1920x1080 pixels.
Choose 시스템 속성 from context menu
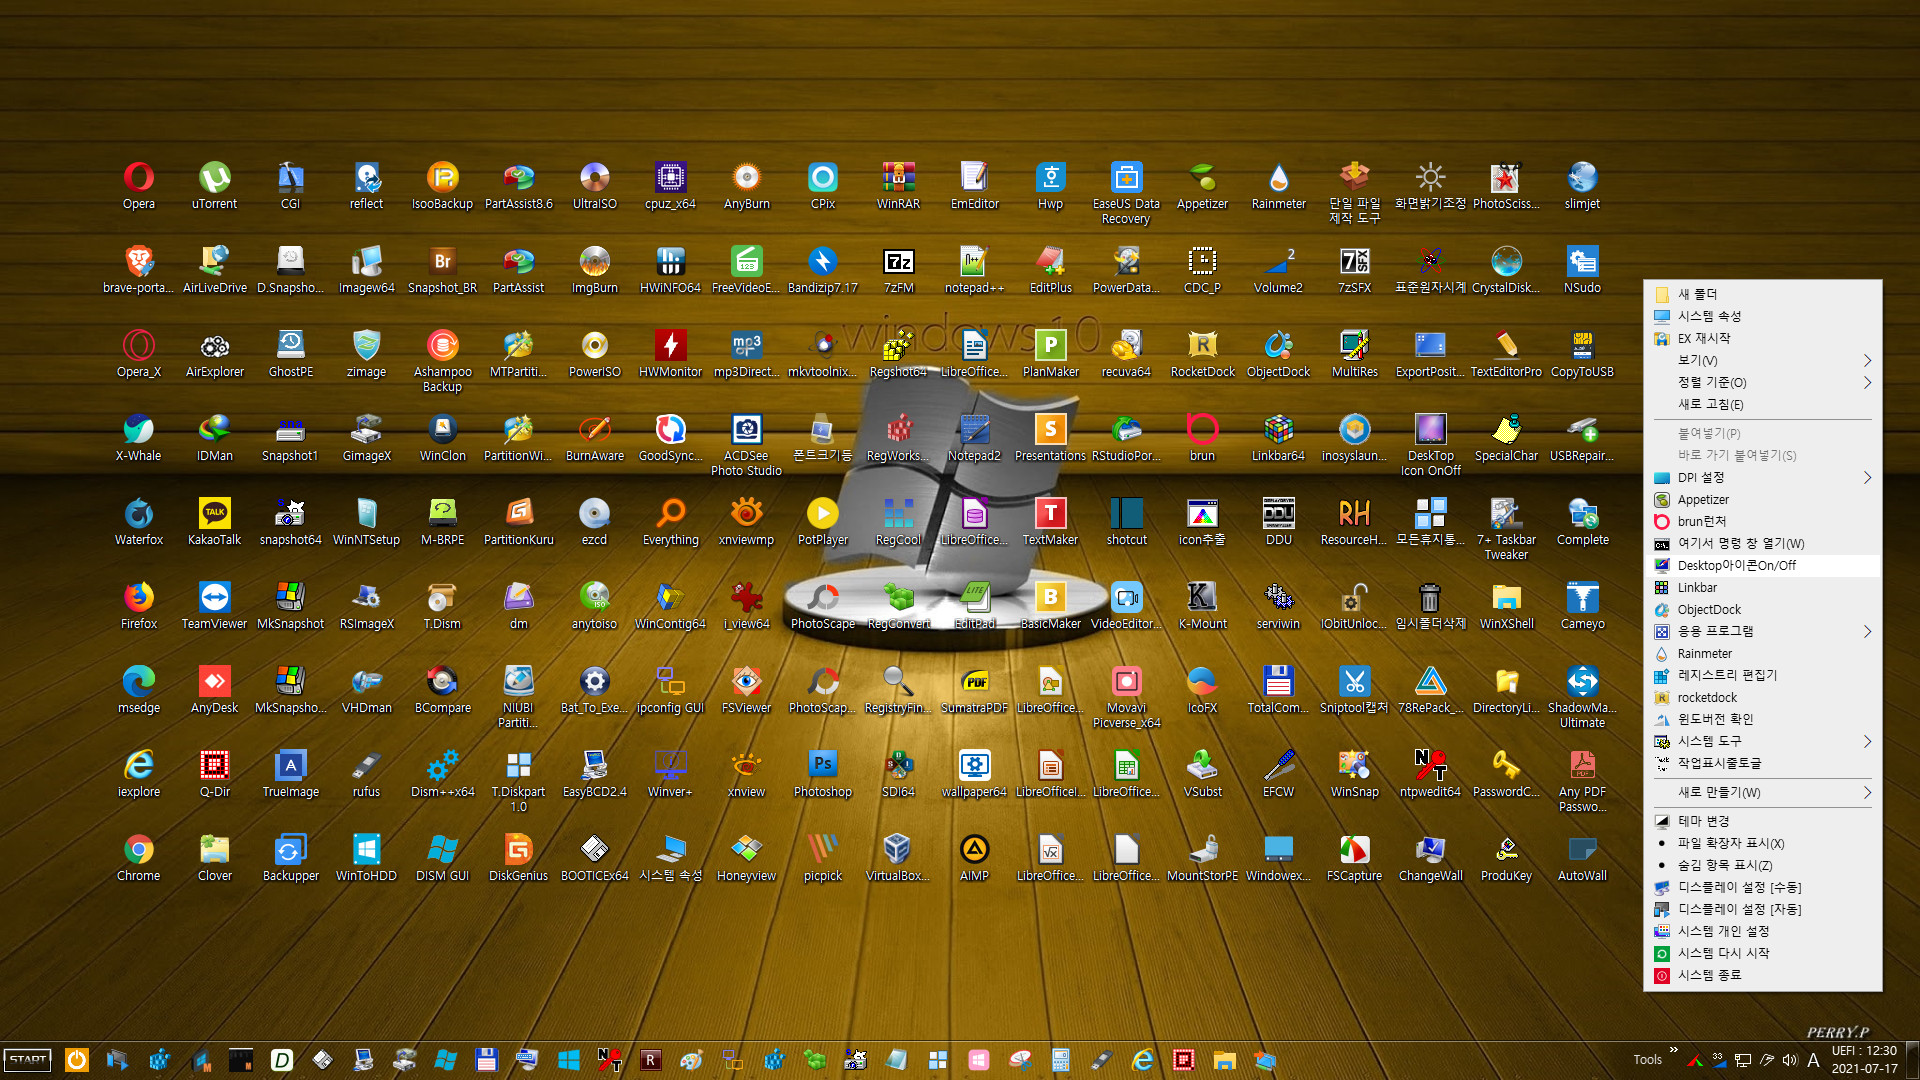coord(1762,316)
